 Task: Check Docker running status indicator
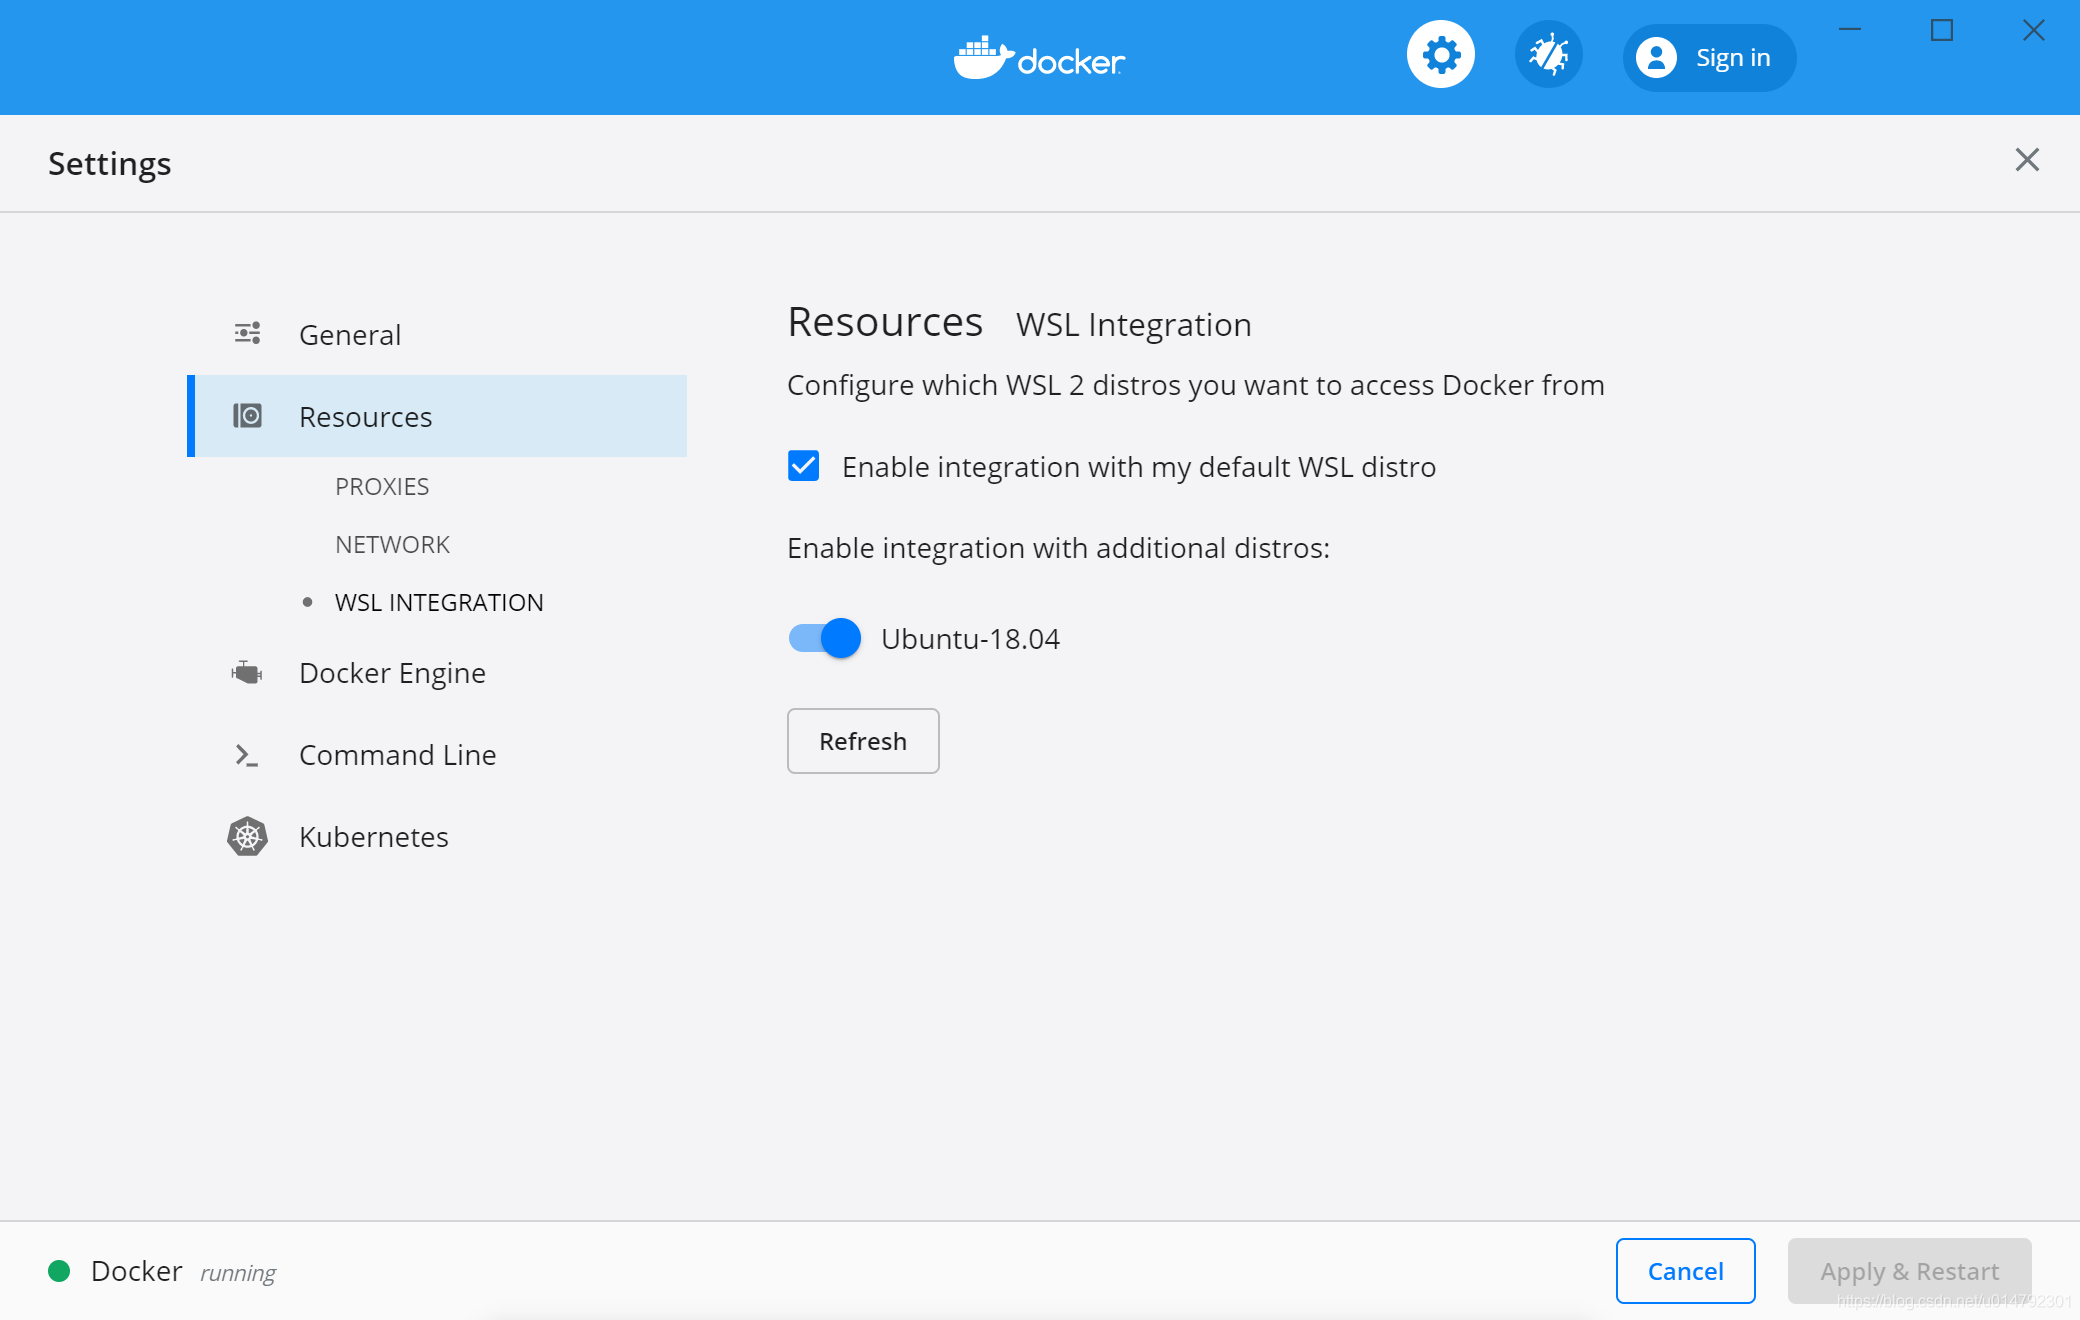61,1272
